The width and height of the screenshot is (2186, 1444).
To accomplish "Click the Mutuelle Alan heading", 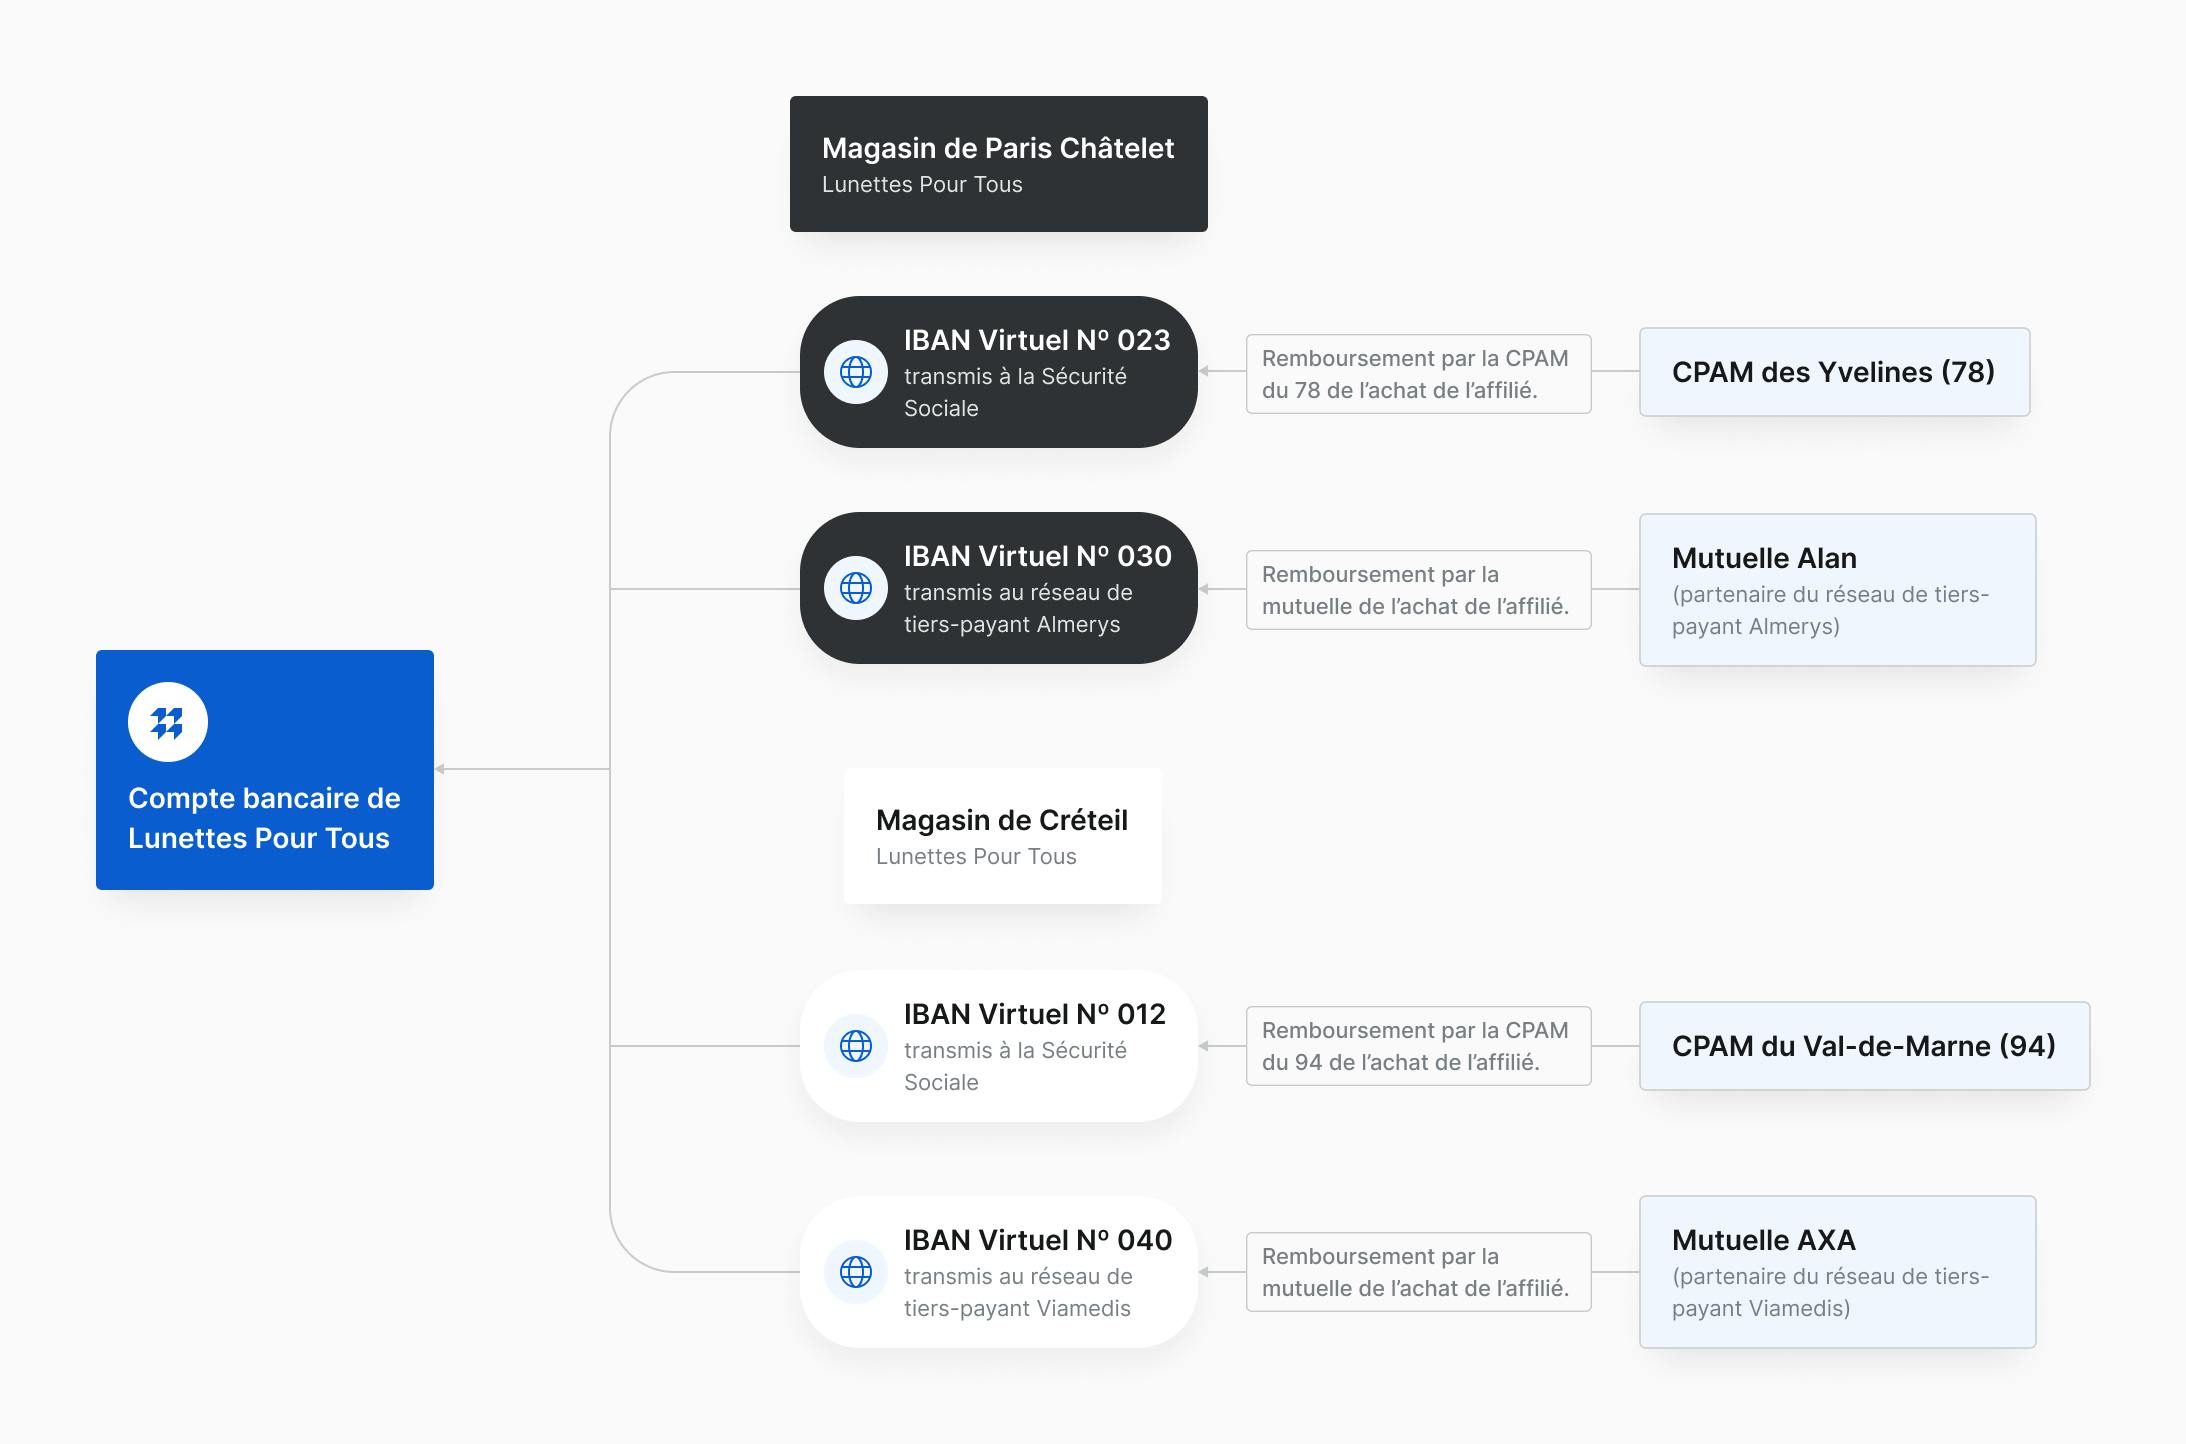I will pyautogui.click(x=1764, y=558).
